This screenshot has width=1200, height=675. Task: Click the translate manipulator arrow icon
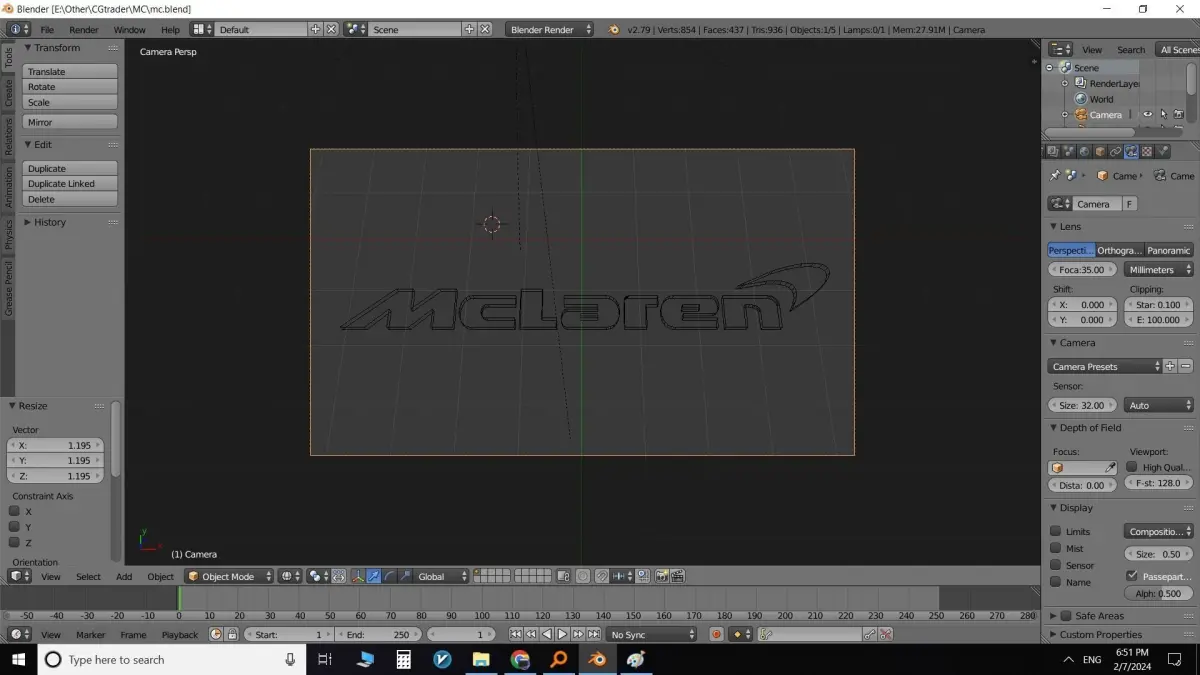(x=373, y=576)
